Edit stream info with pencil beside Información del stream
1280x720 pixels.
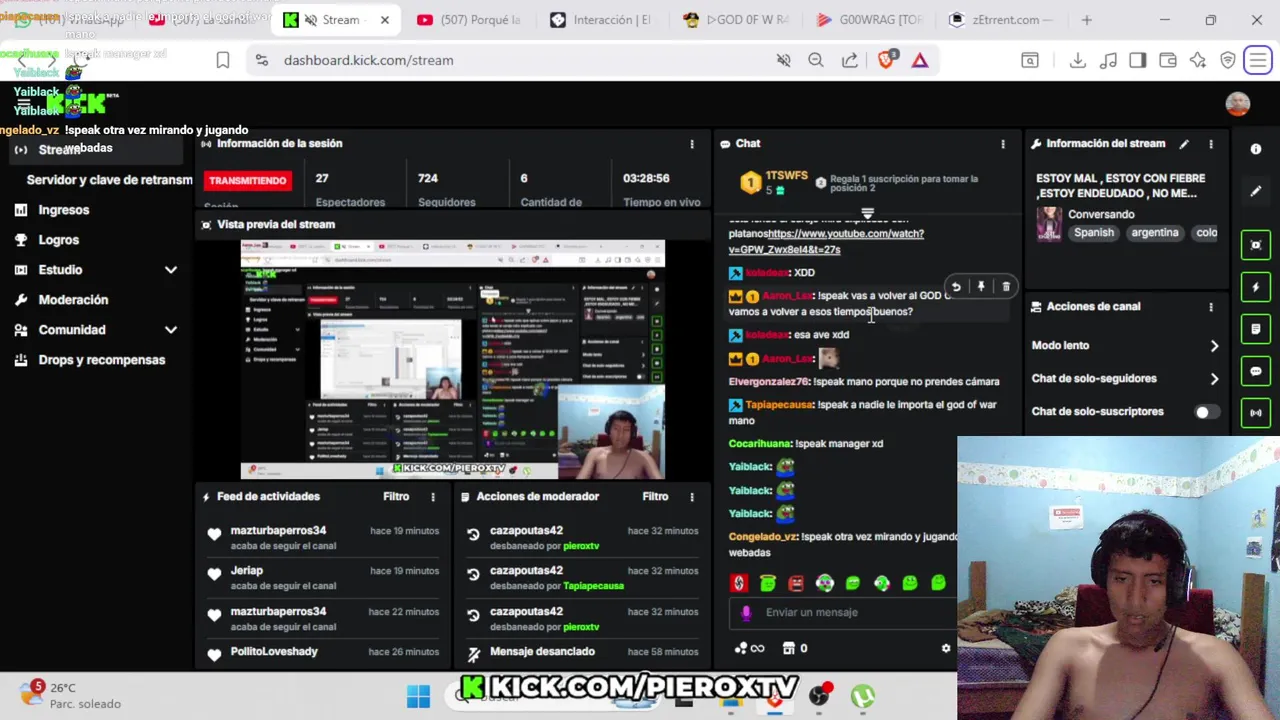tap(1184, 144)
